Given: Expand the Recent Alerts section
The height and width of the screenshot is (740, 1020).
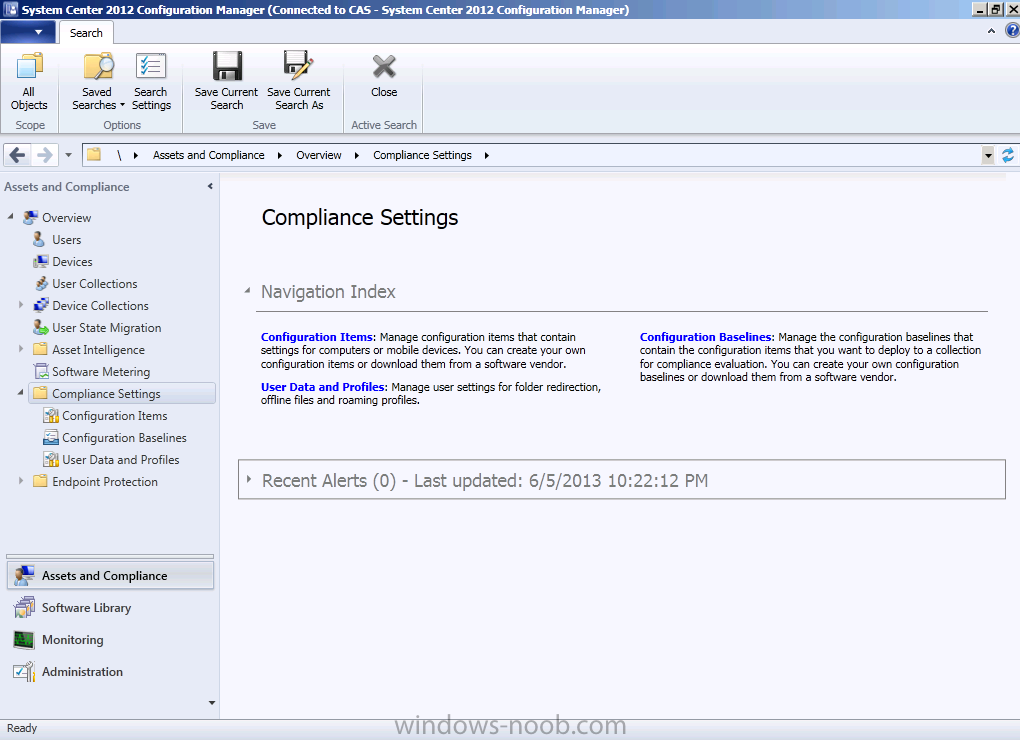Looking at the screenshot, I should click(248, 479).
